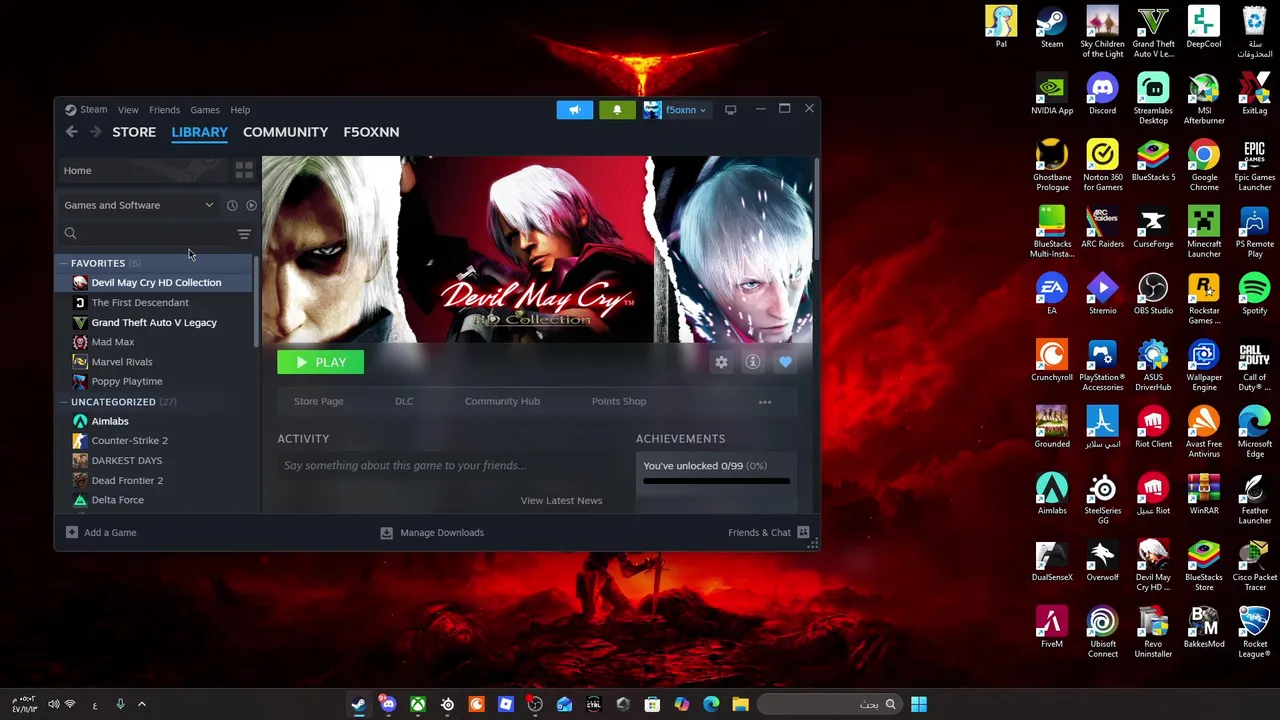The image size is (1280, 720).
Task: Click the library search field
Action: 145,234
